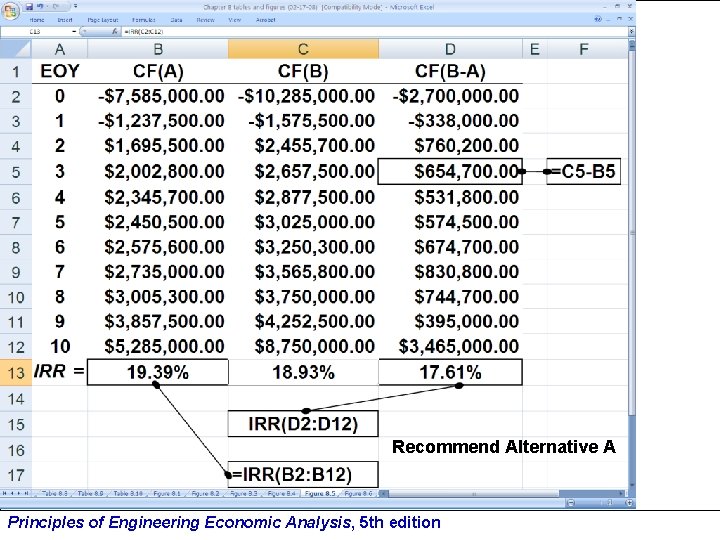
Task: Click the Name Box showing C13
Action: point(37,31)
